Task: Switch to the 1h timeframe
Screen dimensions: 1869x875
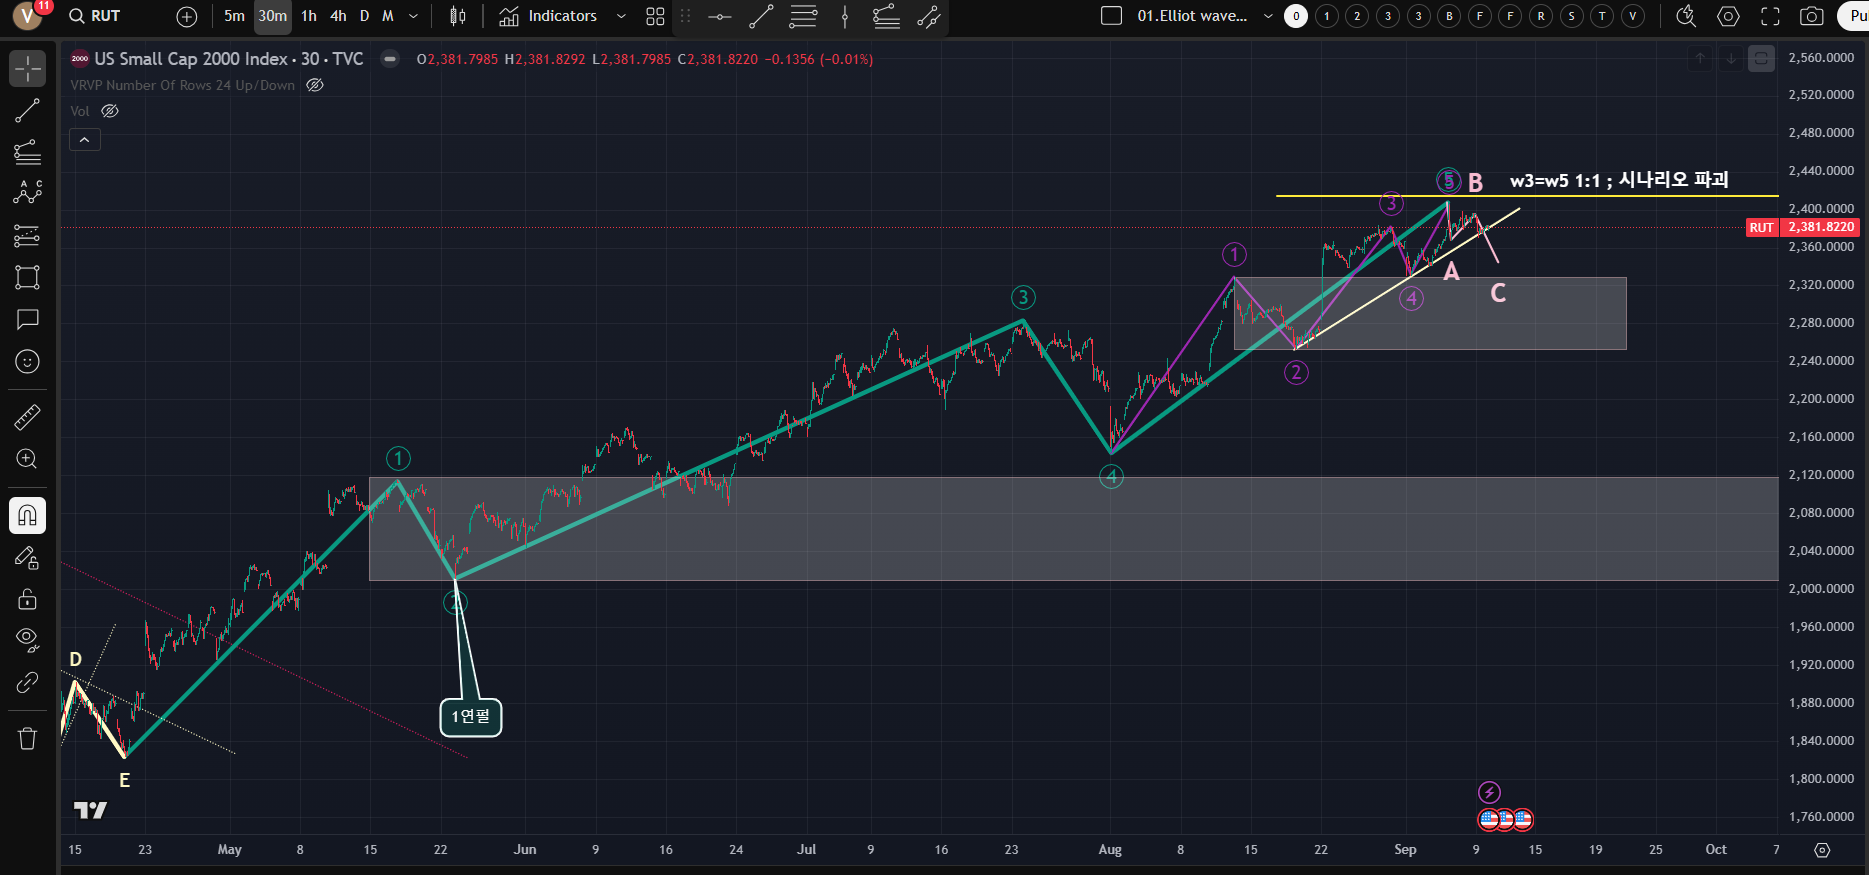Action: (x=309, y=16)
